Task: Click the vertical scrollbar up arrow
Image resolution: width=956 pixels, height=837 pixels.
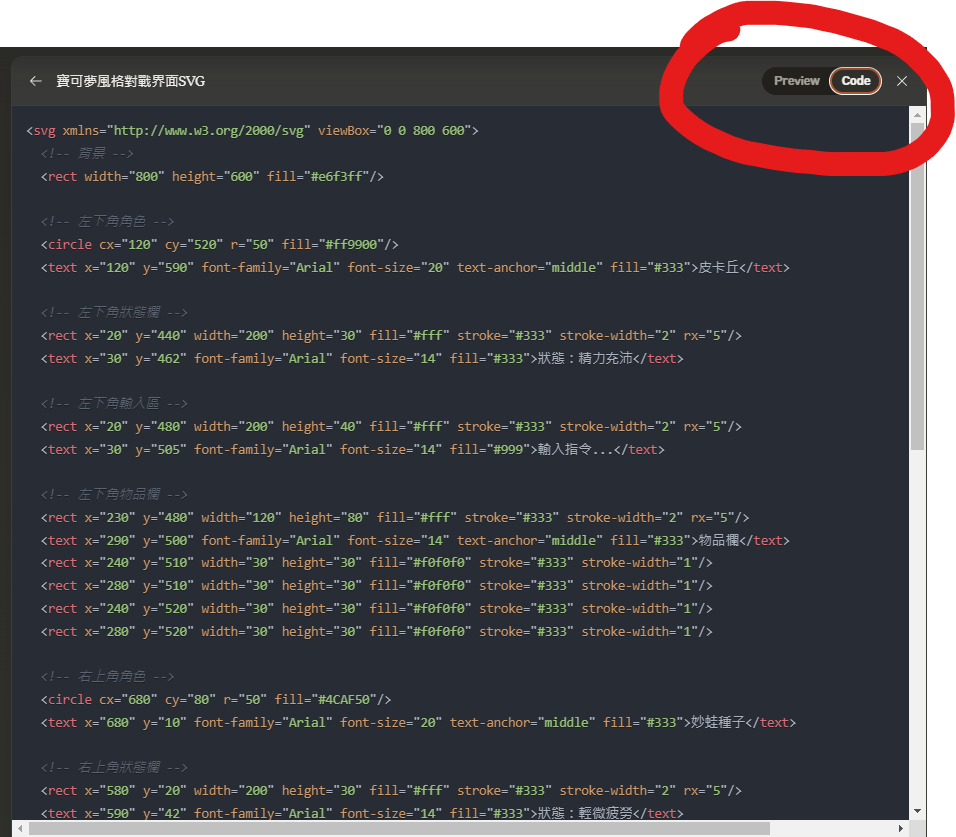Action: [918, 114]
